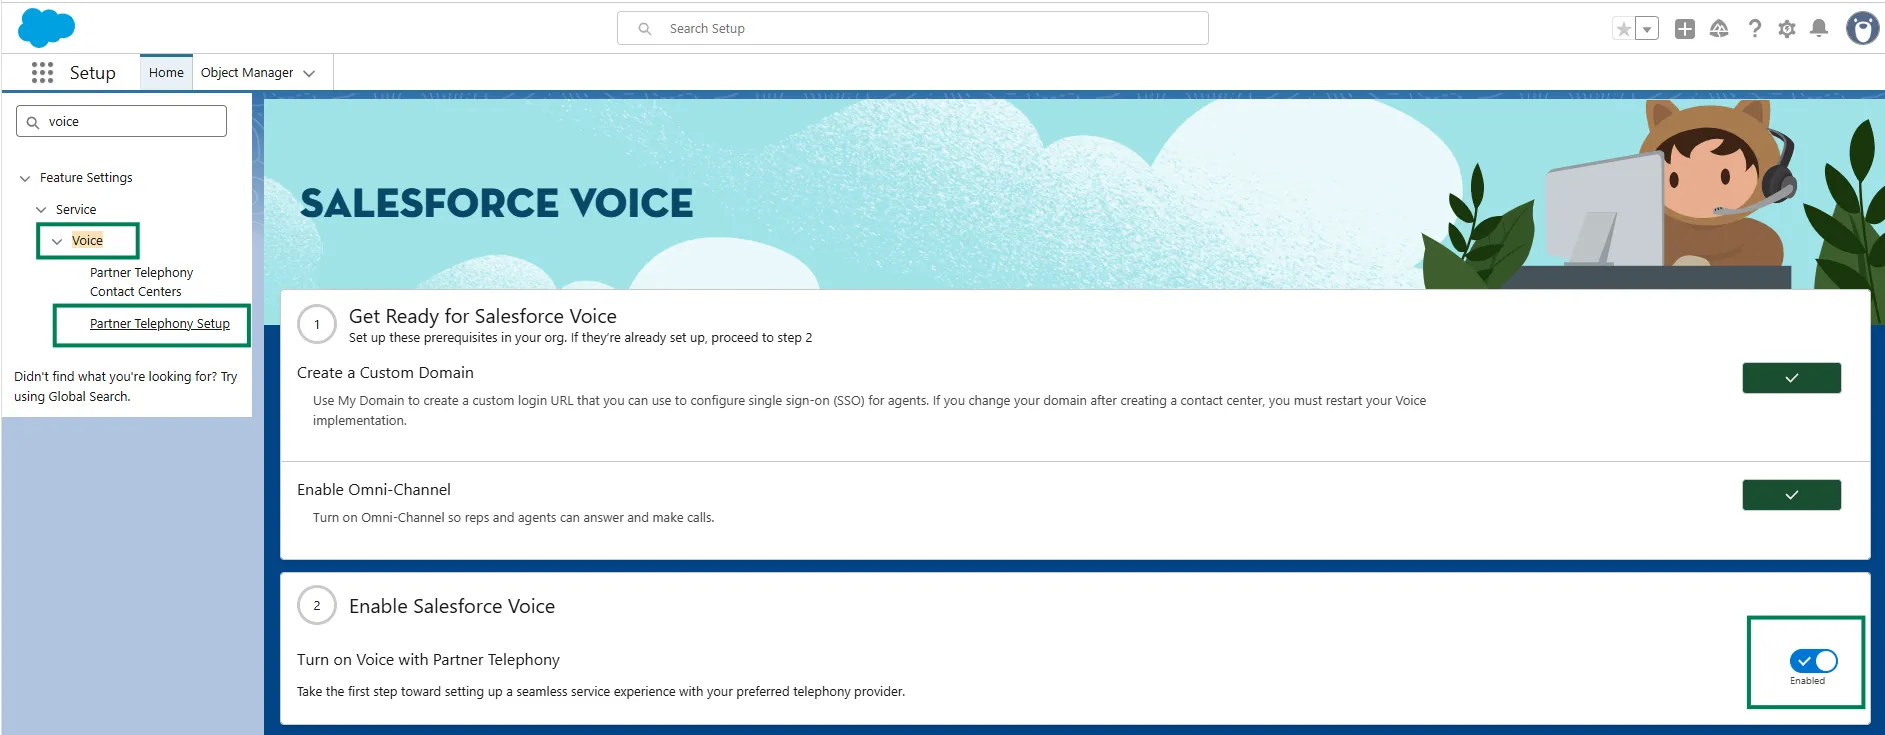Click the magnifier in Search Setup

645,29
